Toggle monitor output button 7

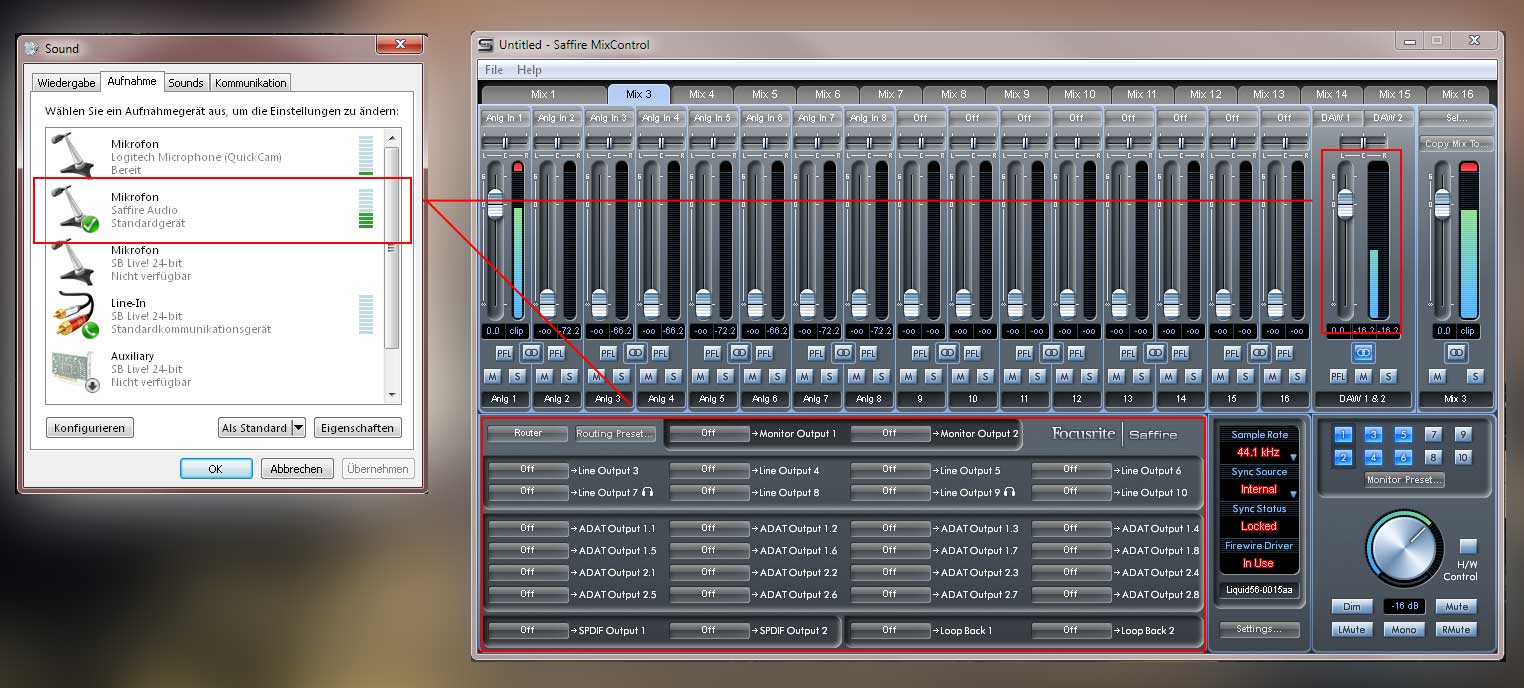click(x=1433, y=435)
